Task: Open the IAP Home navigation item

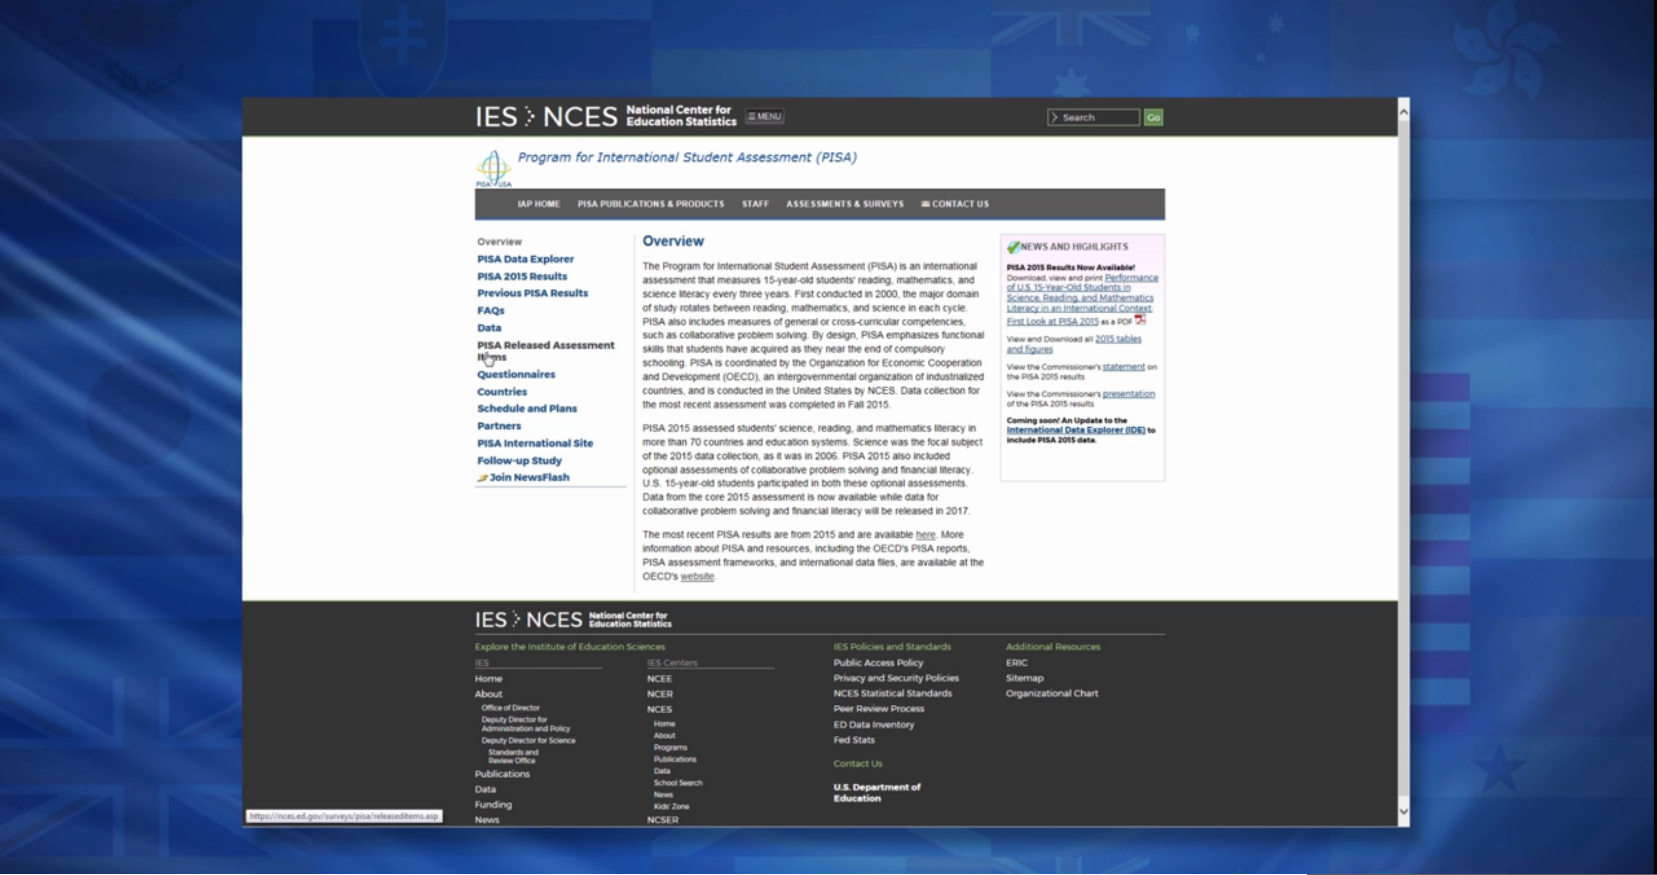Action: point(538,204)
